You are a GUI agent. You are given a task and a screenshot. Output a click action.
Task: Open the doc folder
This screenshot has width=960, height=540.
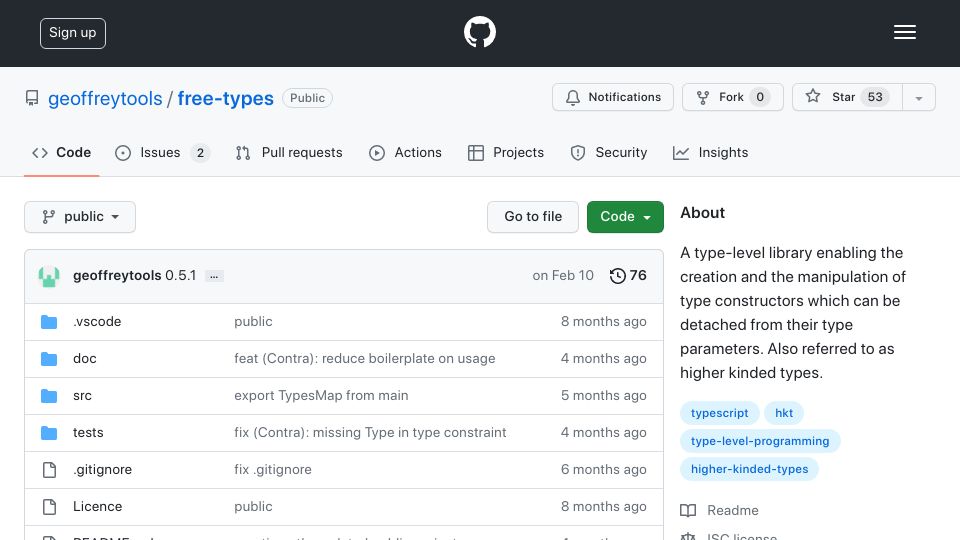[84, 359]
